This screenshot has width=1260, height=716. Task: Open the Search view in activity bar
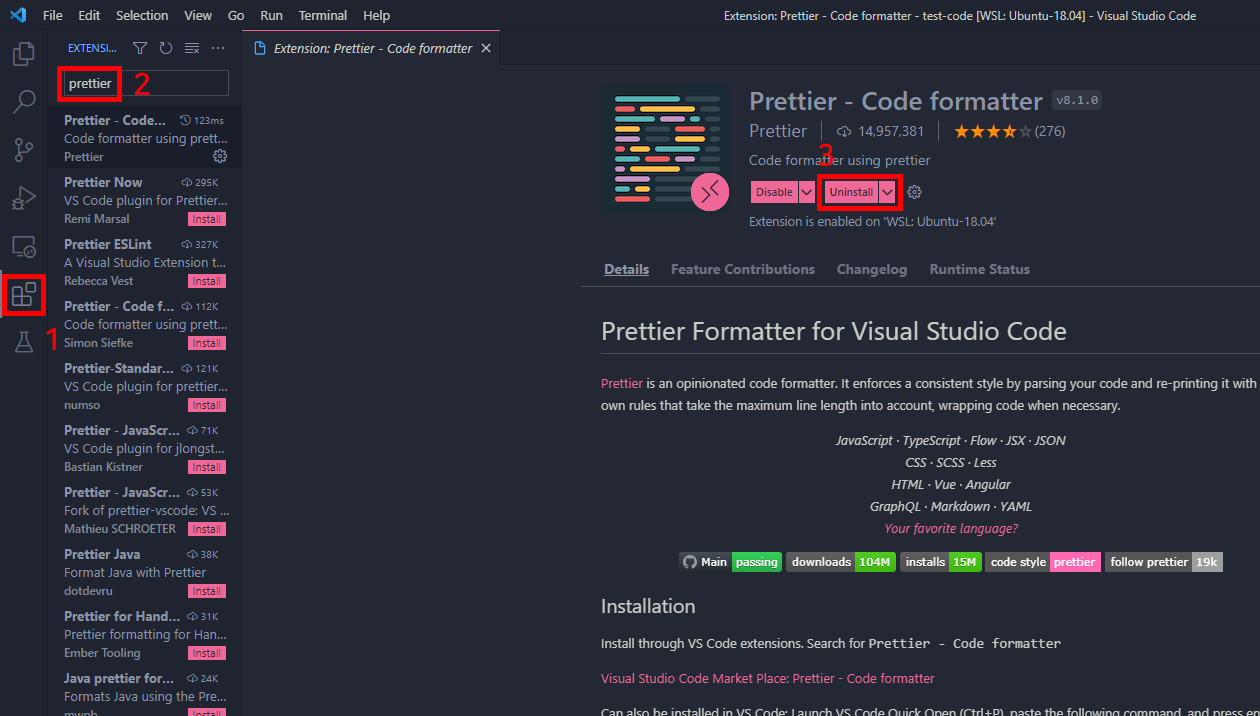[24, 101]
